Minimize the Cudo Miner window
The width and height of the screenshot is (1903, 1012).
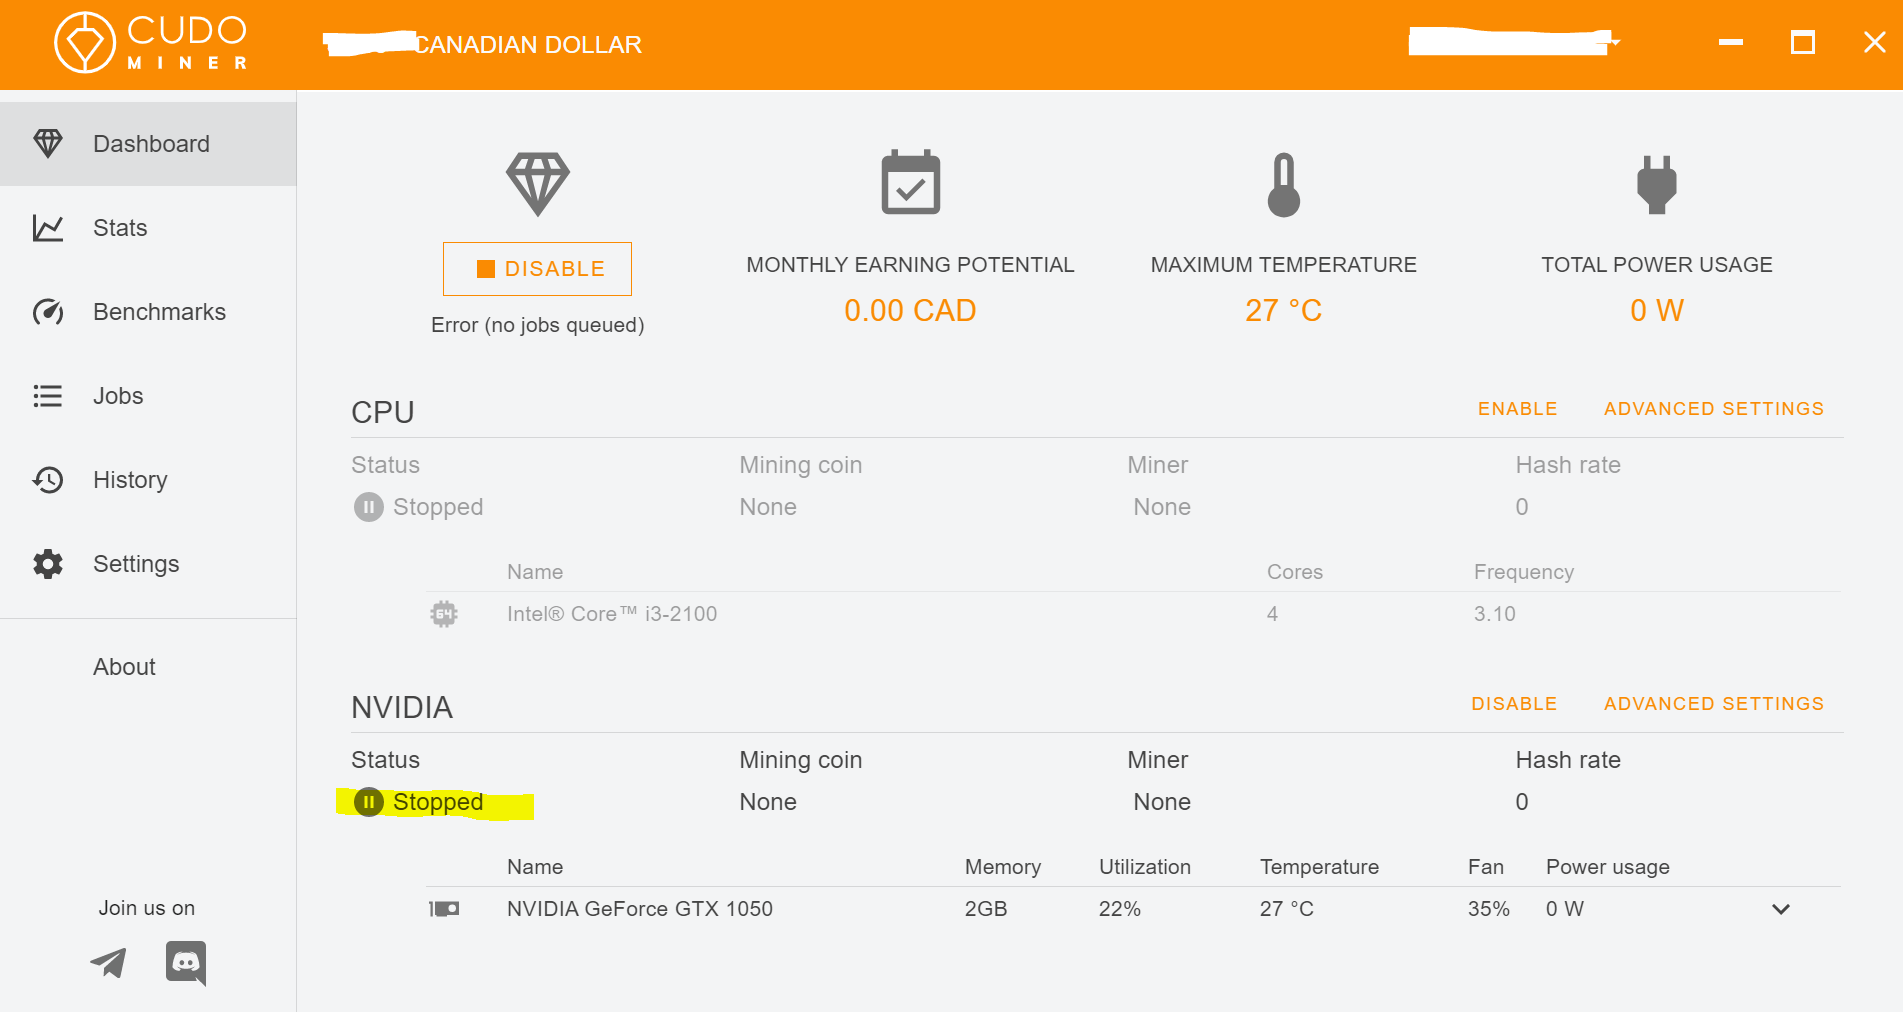click(x=1731, y=42)
